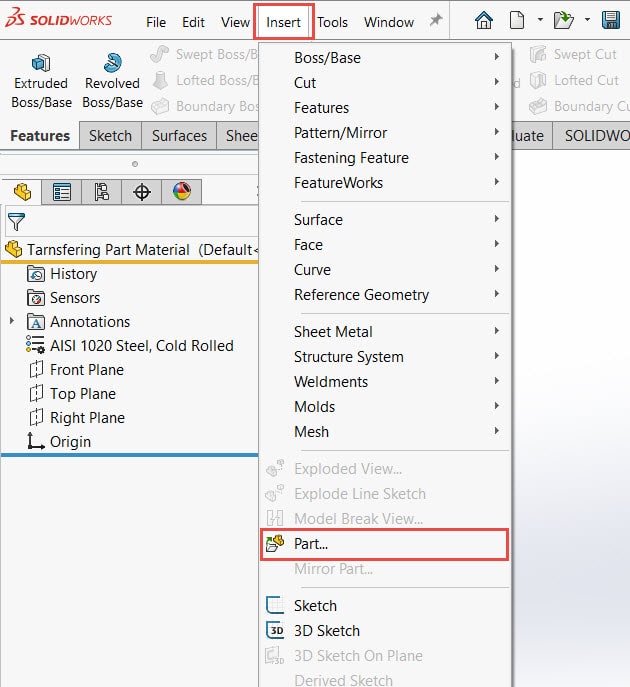
Task: Click the Revolved Boss/Base tool icon
Action: (x=113, y=63)
